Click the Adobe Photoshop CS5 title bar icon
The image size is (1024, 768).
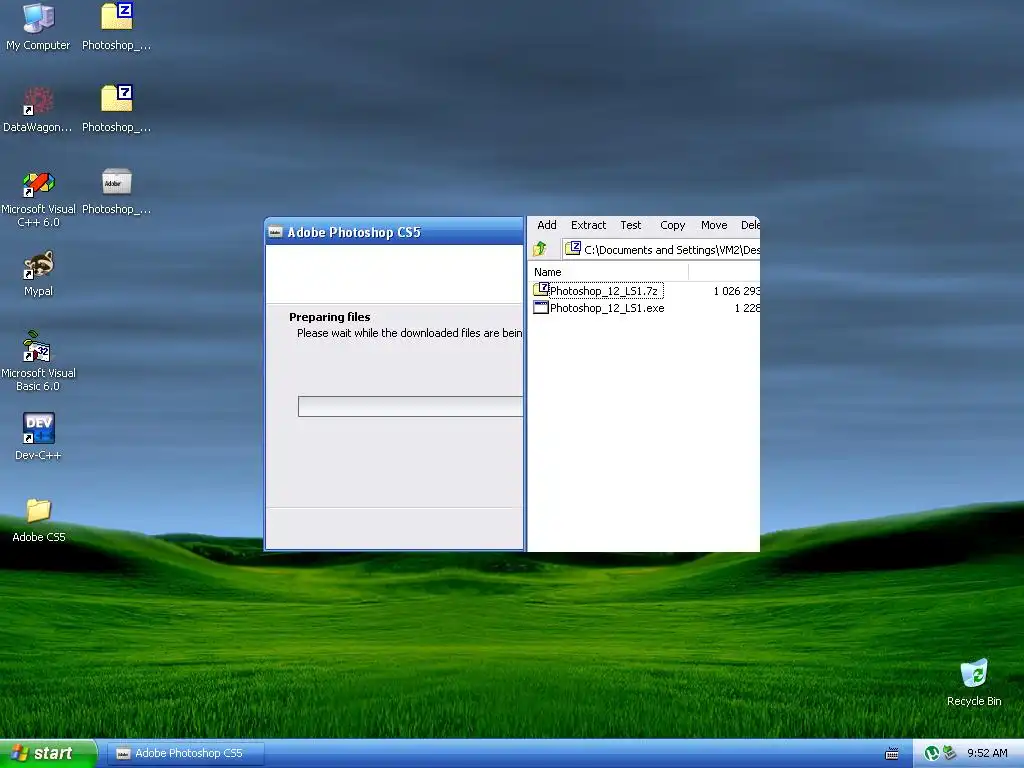pyautogui.click(x=276, y=232)
